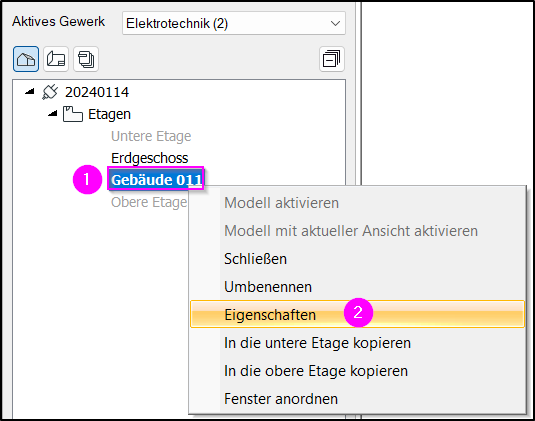Click the plug icon beside 20240114

tap(50, 92)
